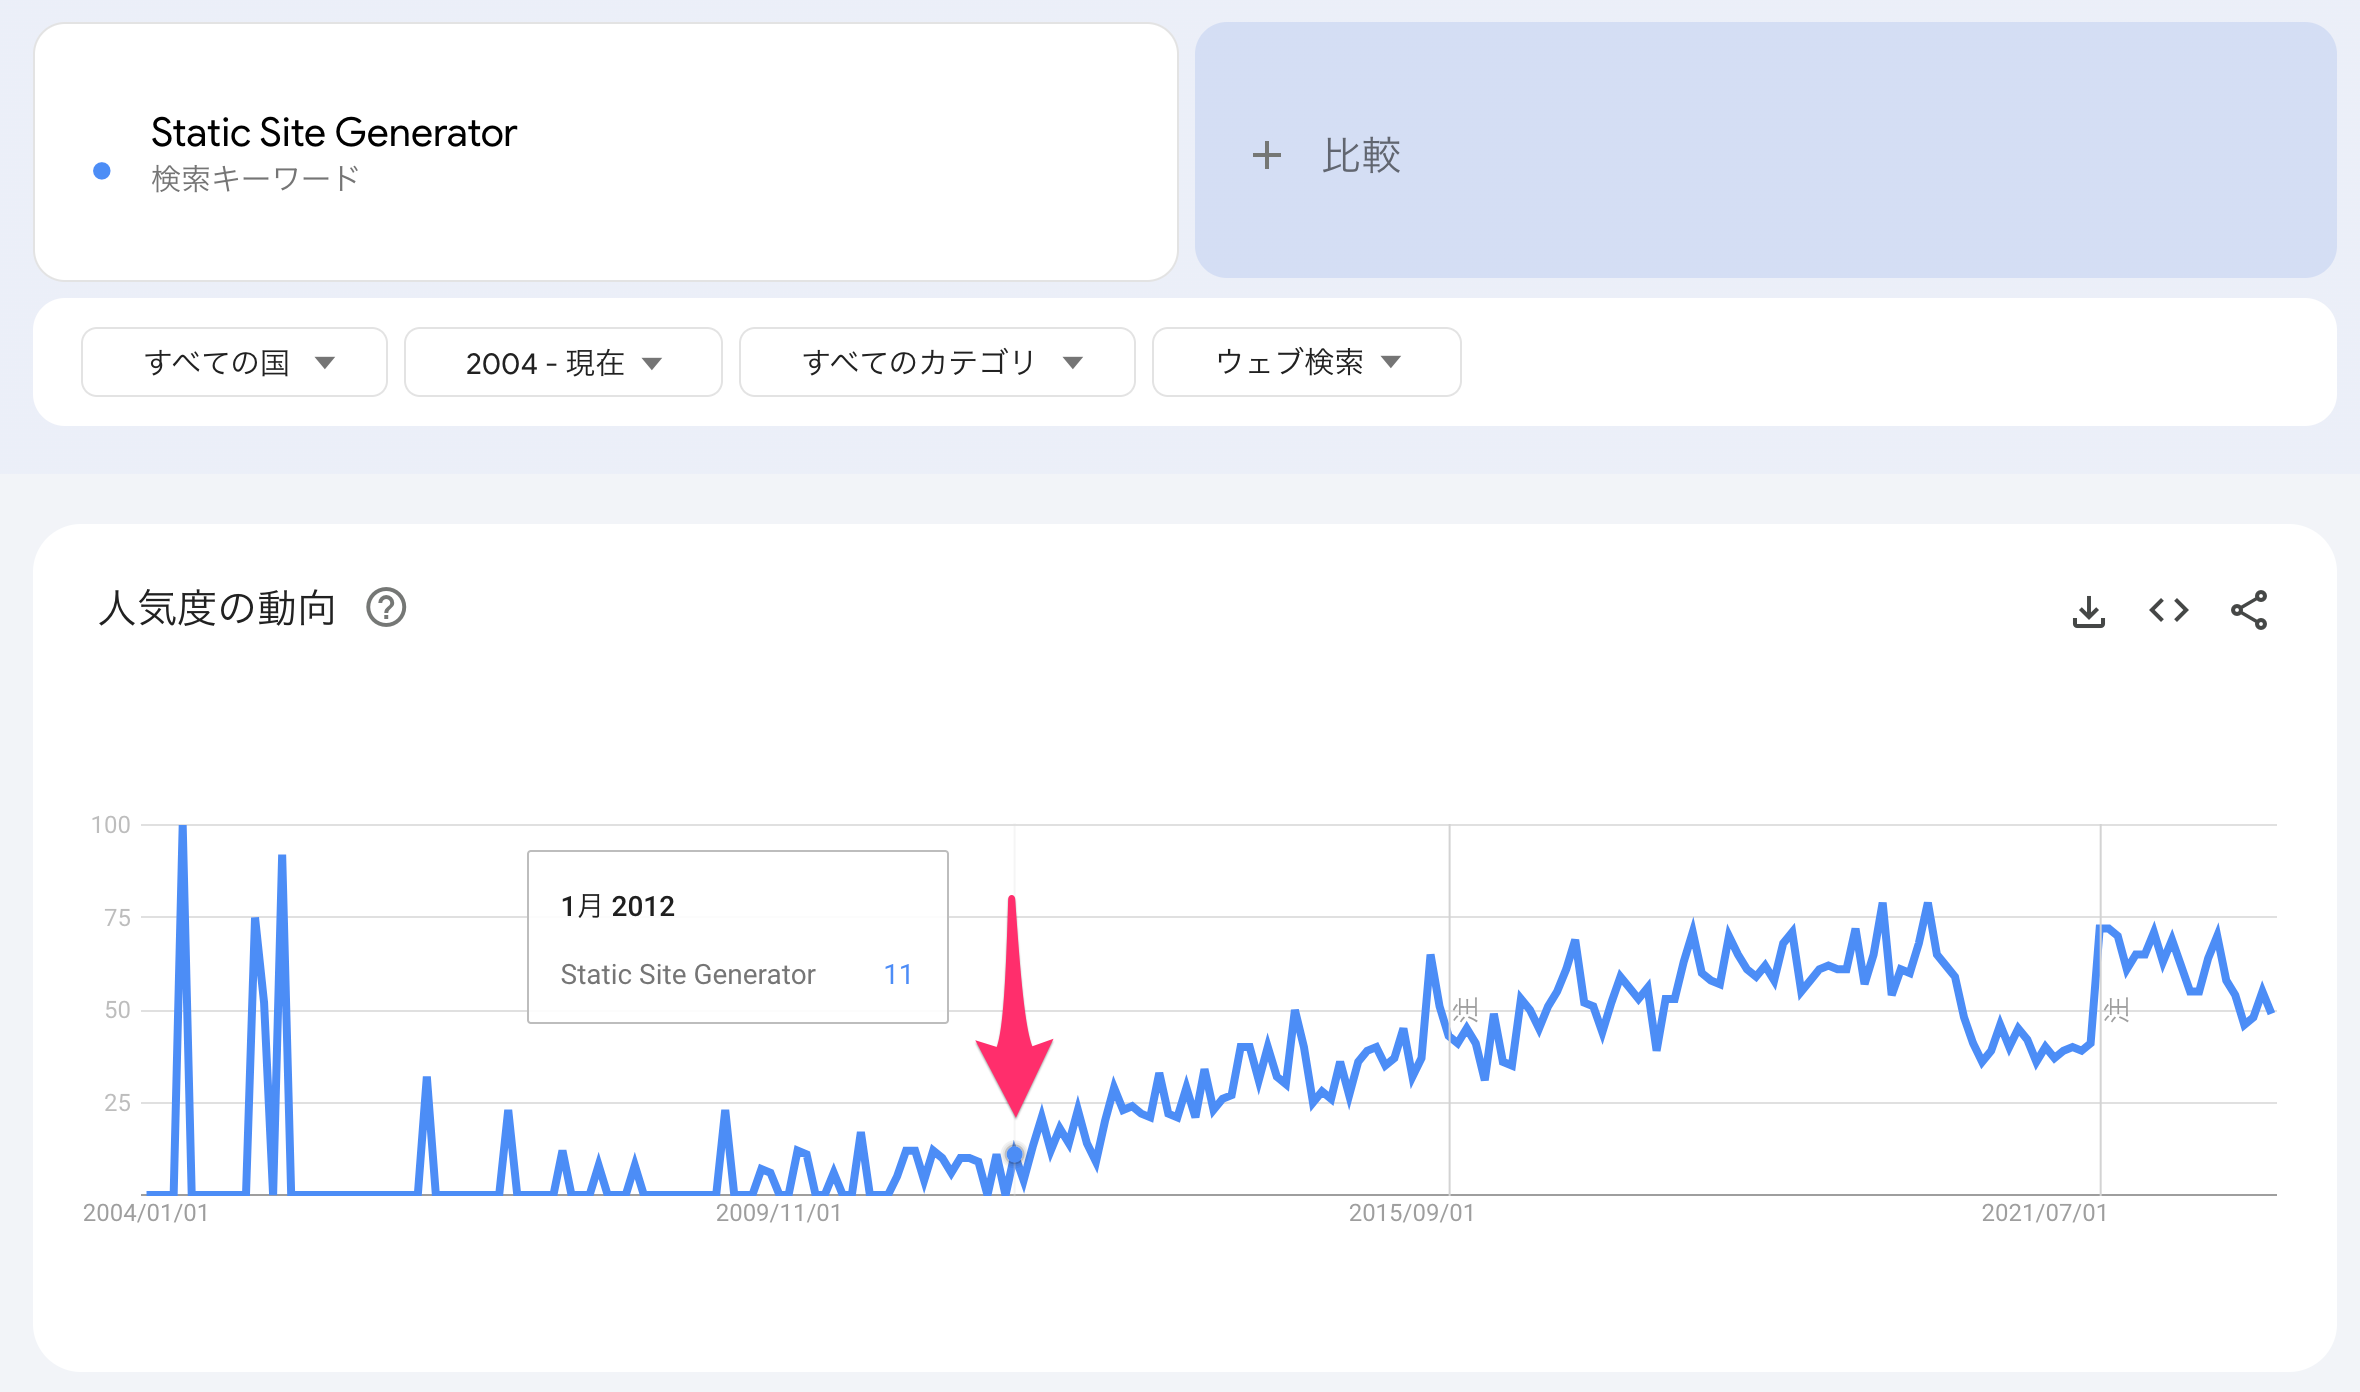Click the 1月 2012 tooltip box
This screenshot has width=2360, height=1392.
pyautogui.click(x=737, y=937)
